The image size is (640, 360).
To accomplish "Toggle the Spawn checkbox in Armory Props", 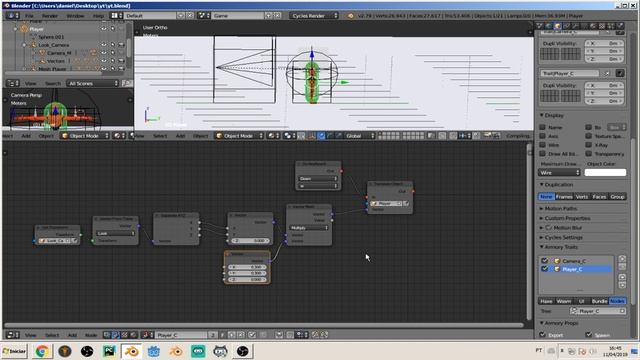I will (x=589, y=335).
